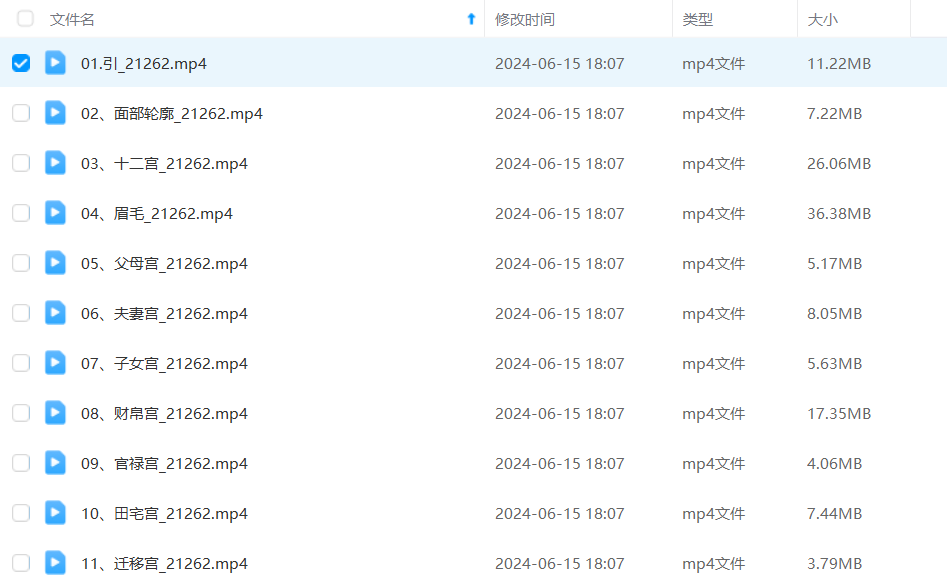947x584 pixels.
Task: Click the 类型 column header
Action: (x=698, y=19)
